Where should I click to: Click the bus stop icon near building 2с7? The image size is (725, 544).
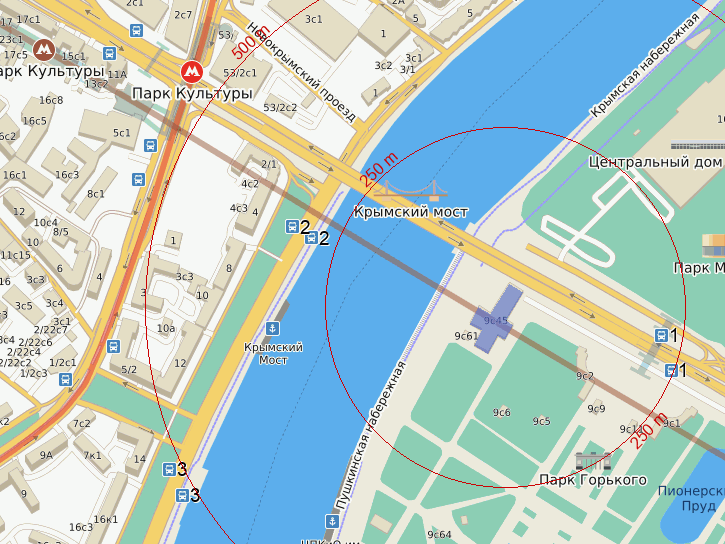pyautogui.click(x=136, y=31)
